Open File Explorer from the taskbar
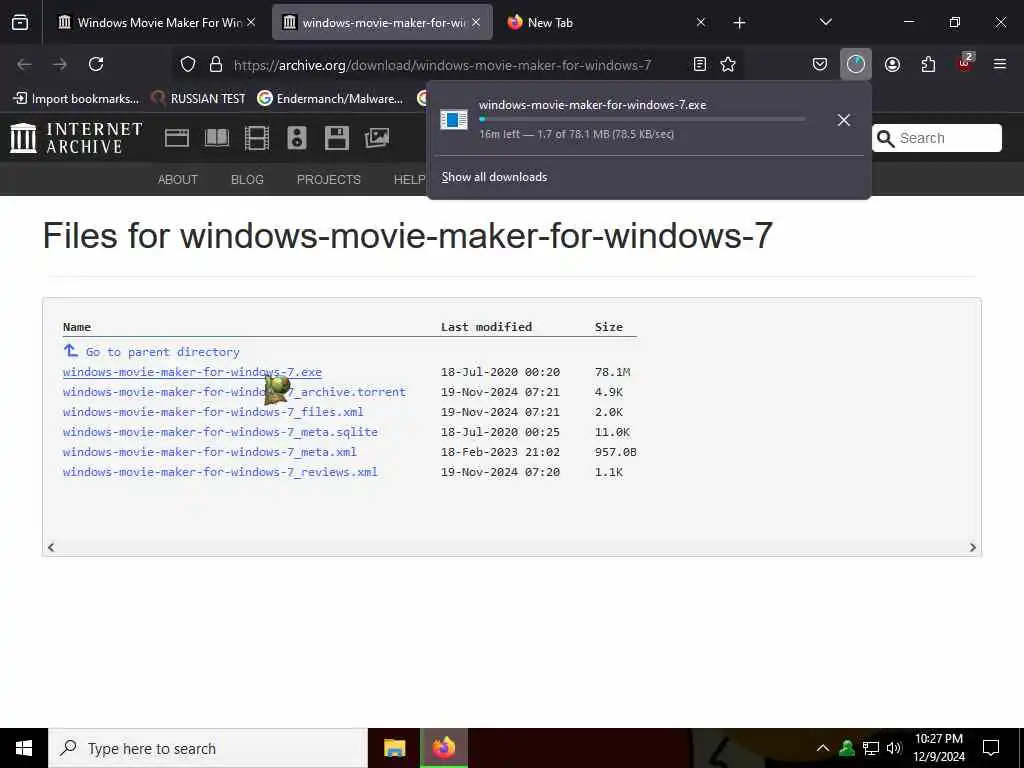Viewport: 1024px width, 768px height. click(394, 748)
